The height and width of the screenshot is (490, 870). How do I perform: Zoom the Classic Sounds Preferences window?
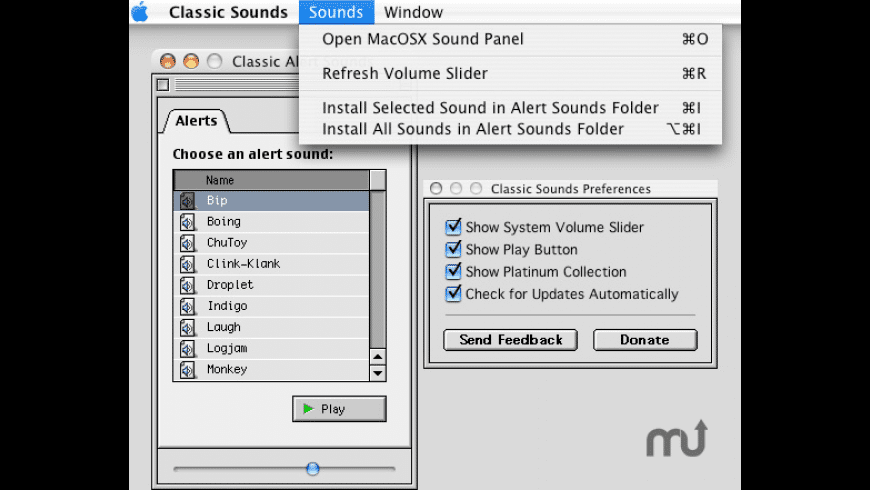(476, 189)
